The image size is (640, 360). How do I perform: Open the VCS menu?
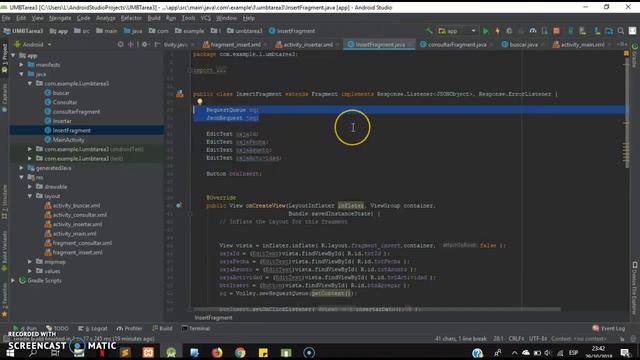(206, 18)
